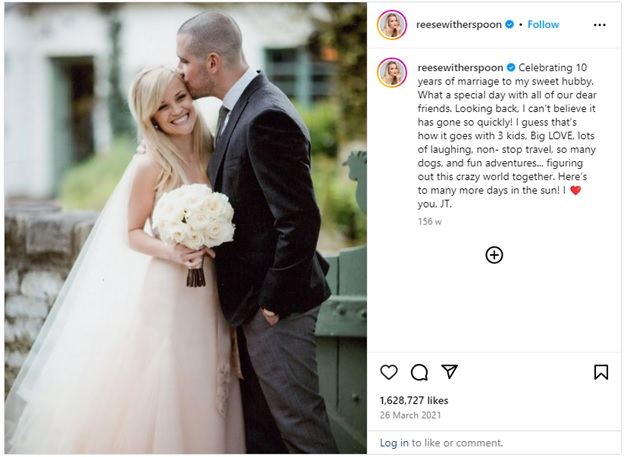This screenshot has height=457, width=624.
Task: Click the 'to like or comment' text
Action: click(x=457, y=443)
